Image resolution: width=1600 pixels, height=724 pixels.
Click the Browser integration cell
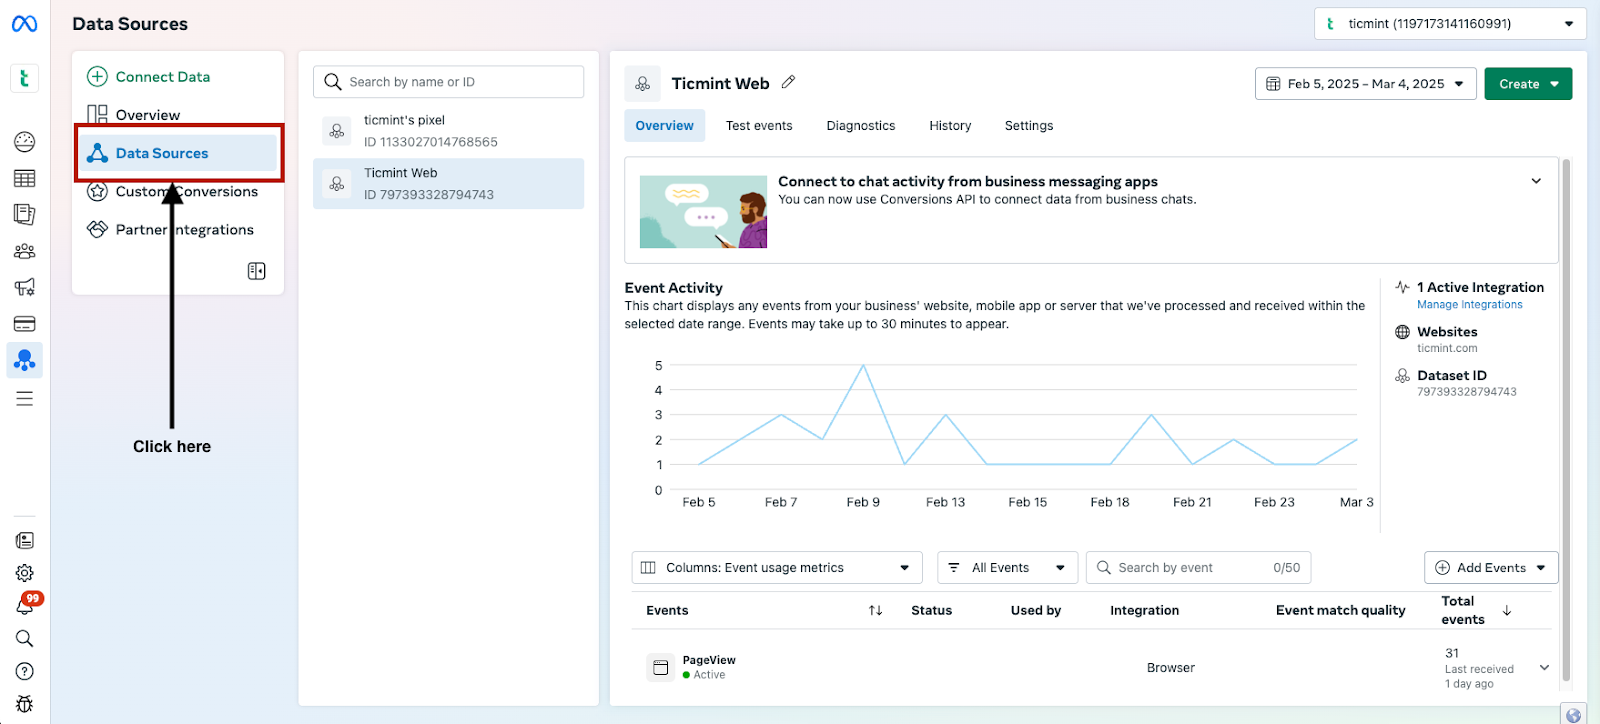pos(1171,668)
